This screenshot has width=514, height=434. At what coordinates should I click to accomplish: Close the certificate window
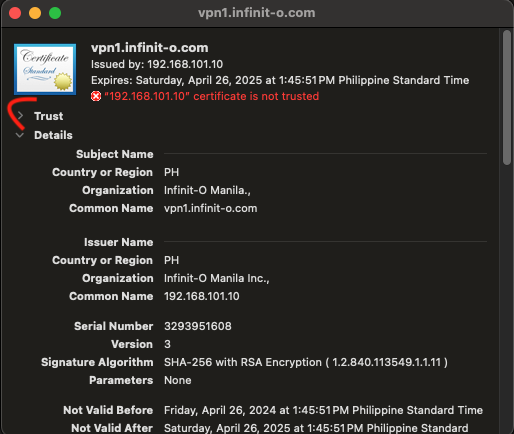(x=15, y=13)
